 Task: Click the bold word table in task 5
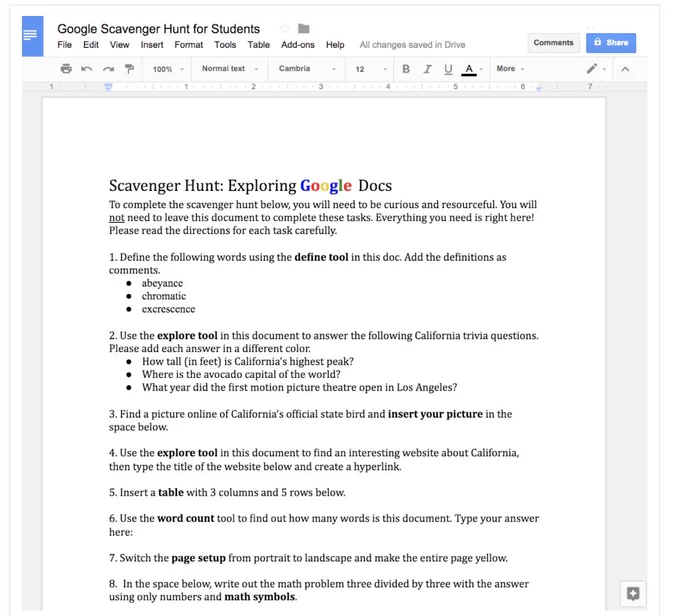click(171, 492)
